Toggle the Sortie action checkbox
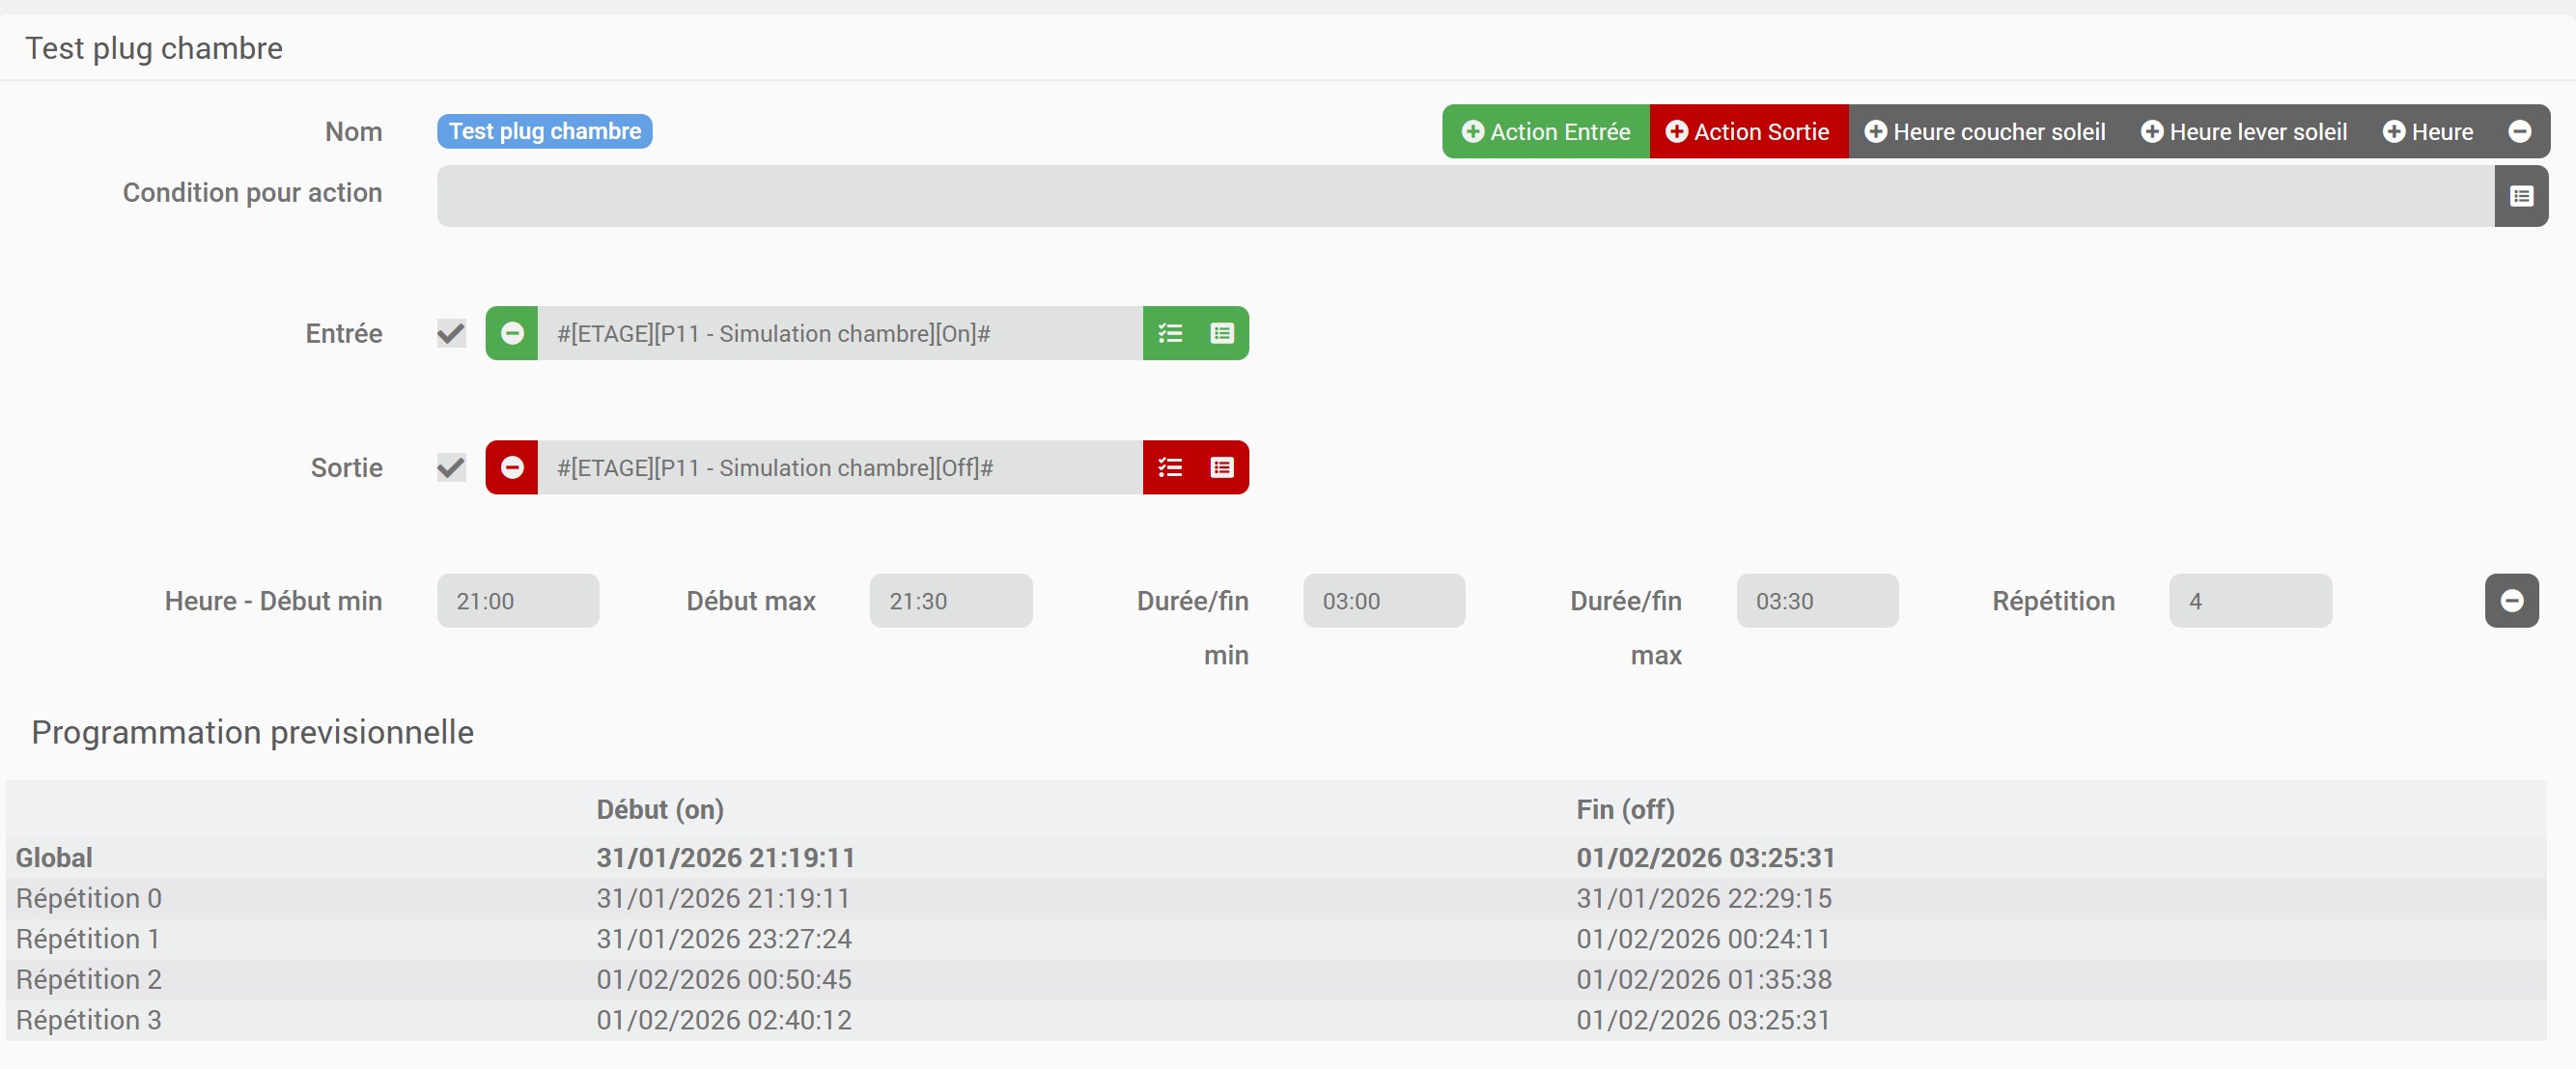Viewport: 2576px width, 1069px height. [x=451, y=467]
